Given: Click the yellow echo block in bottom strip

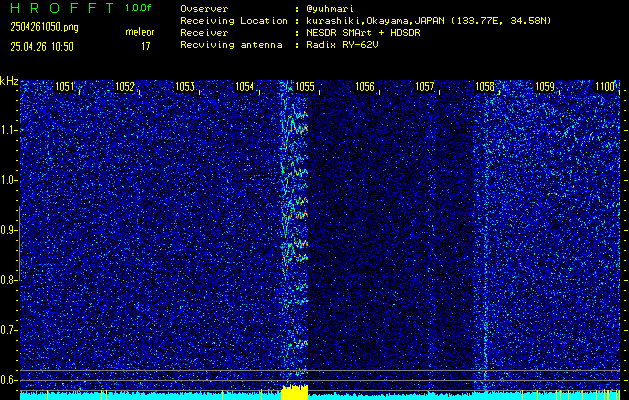Looking at the screenshot, I should 294,392.
